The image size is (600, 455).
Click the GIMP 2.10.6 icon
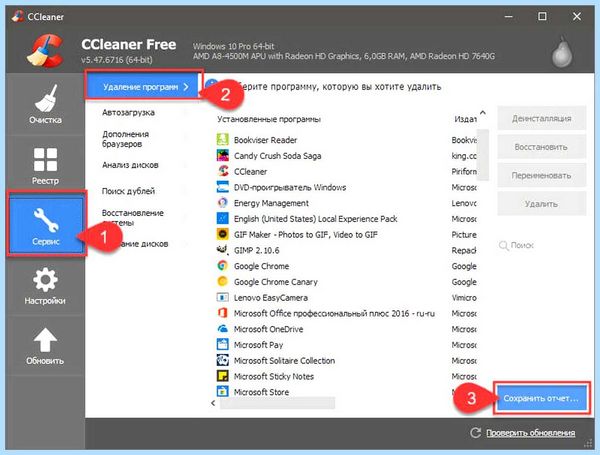pos(222,250)
